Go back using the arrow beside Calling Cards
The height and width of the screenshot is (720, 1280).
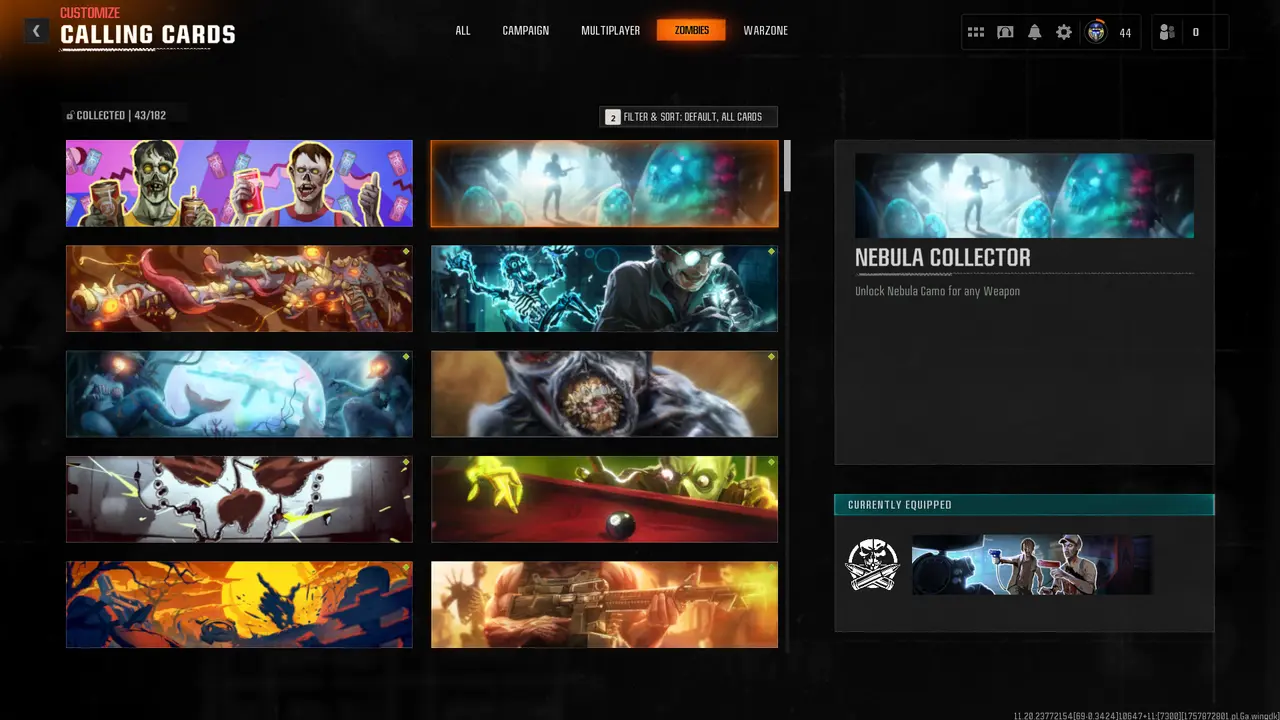[x=36, y=31]
